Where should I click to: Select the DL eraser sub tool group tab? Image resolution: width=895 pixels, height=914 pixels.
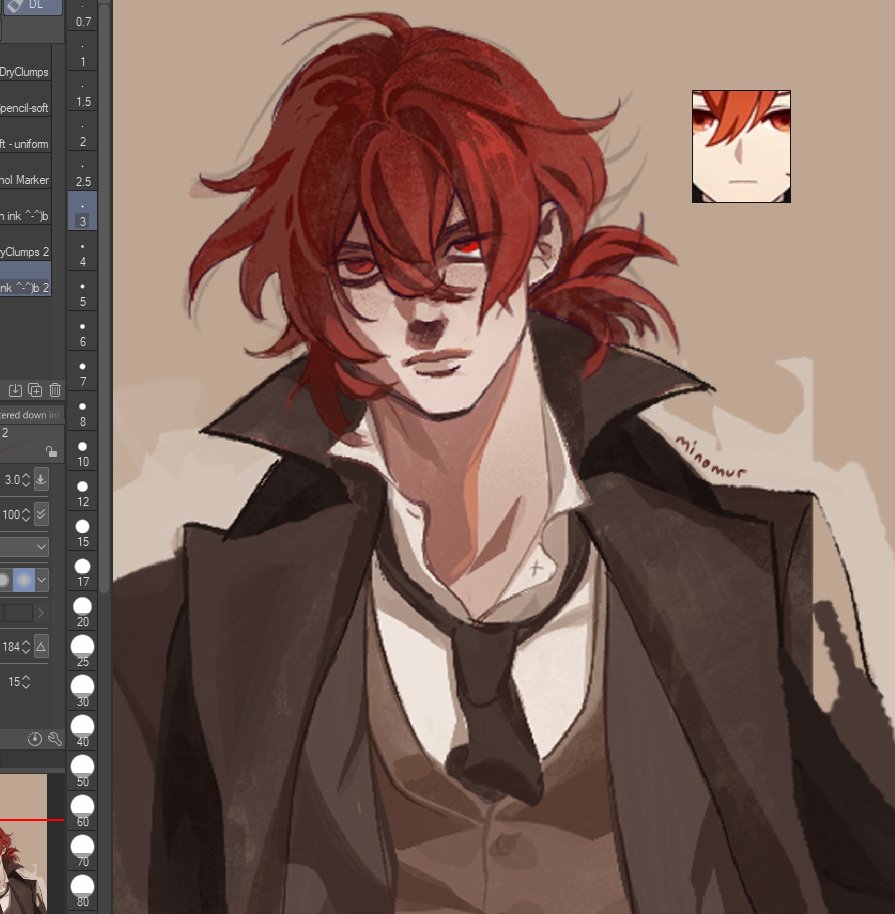pos(31,6)
